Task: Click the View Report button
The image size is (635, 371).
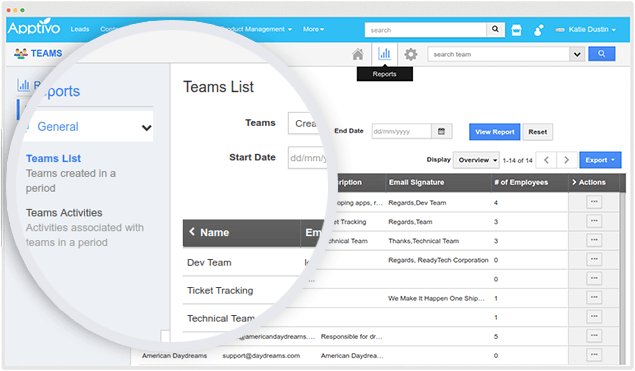Action: pos(494,132)
